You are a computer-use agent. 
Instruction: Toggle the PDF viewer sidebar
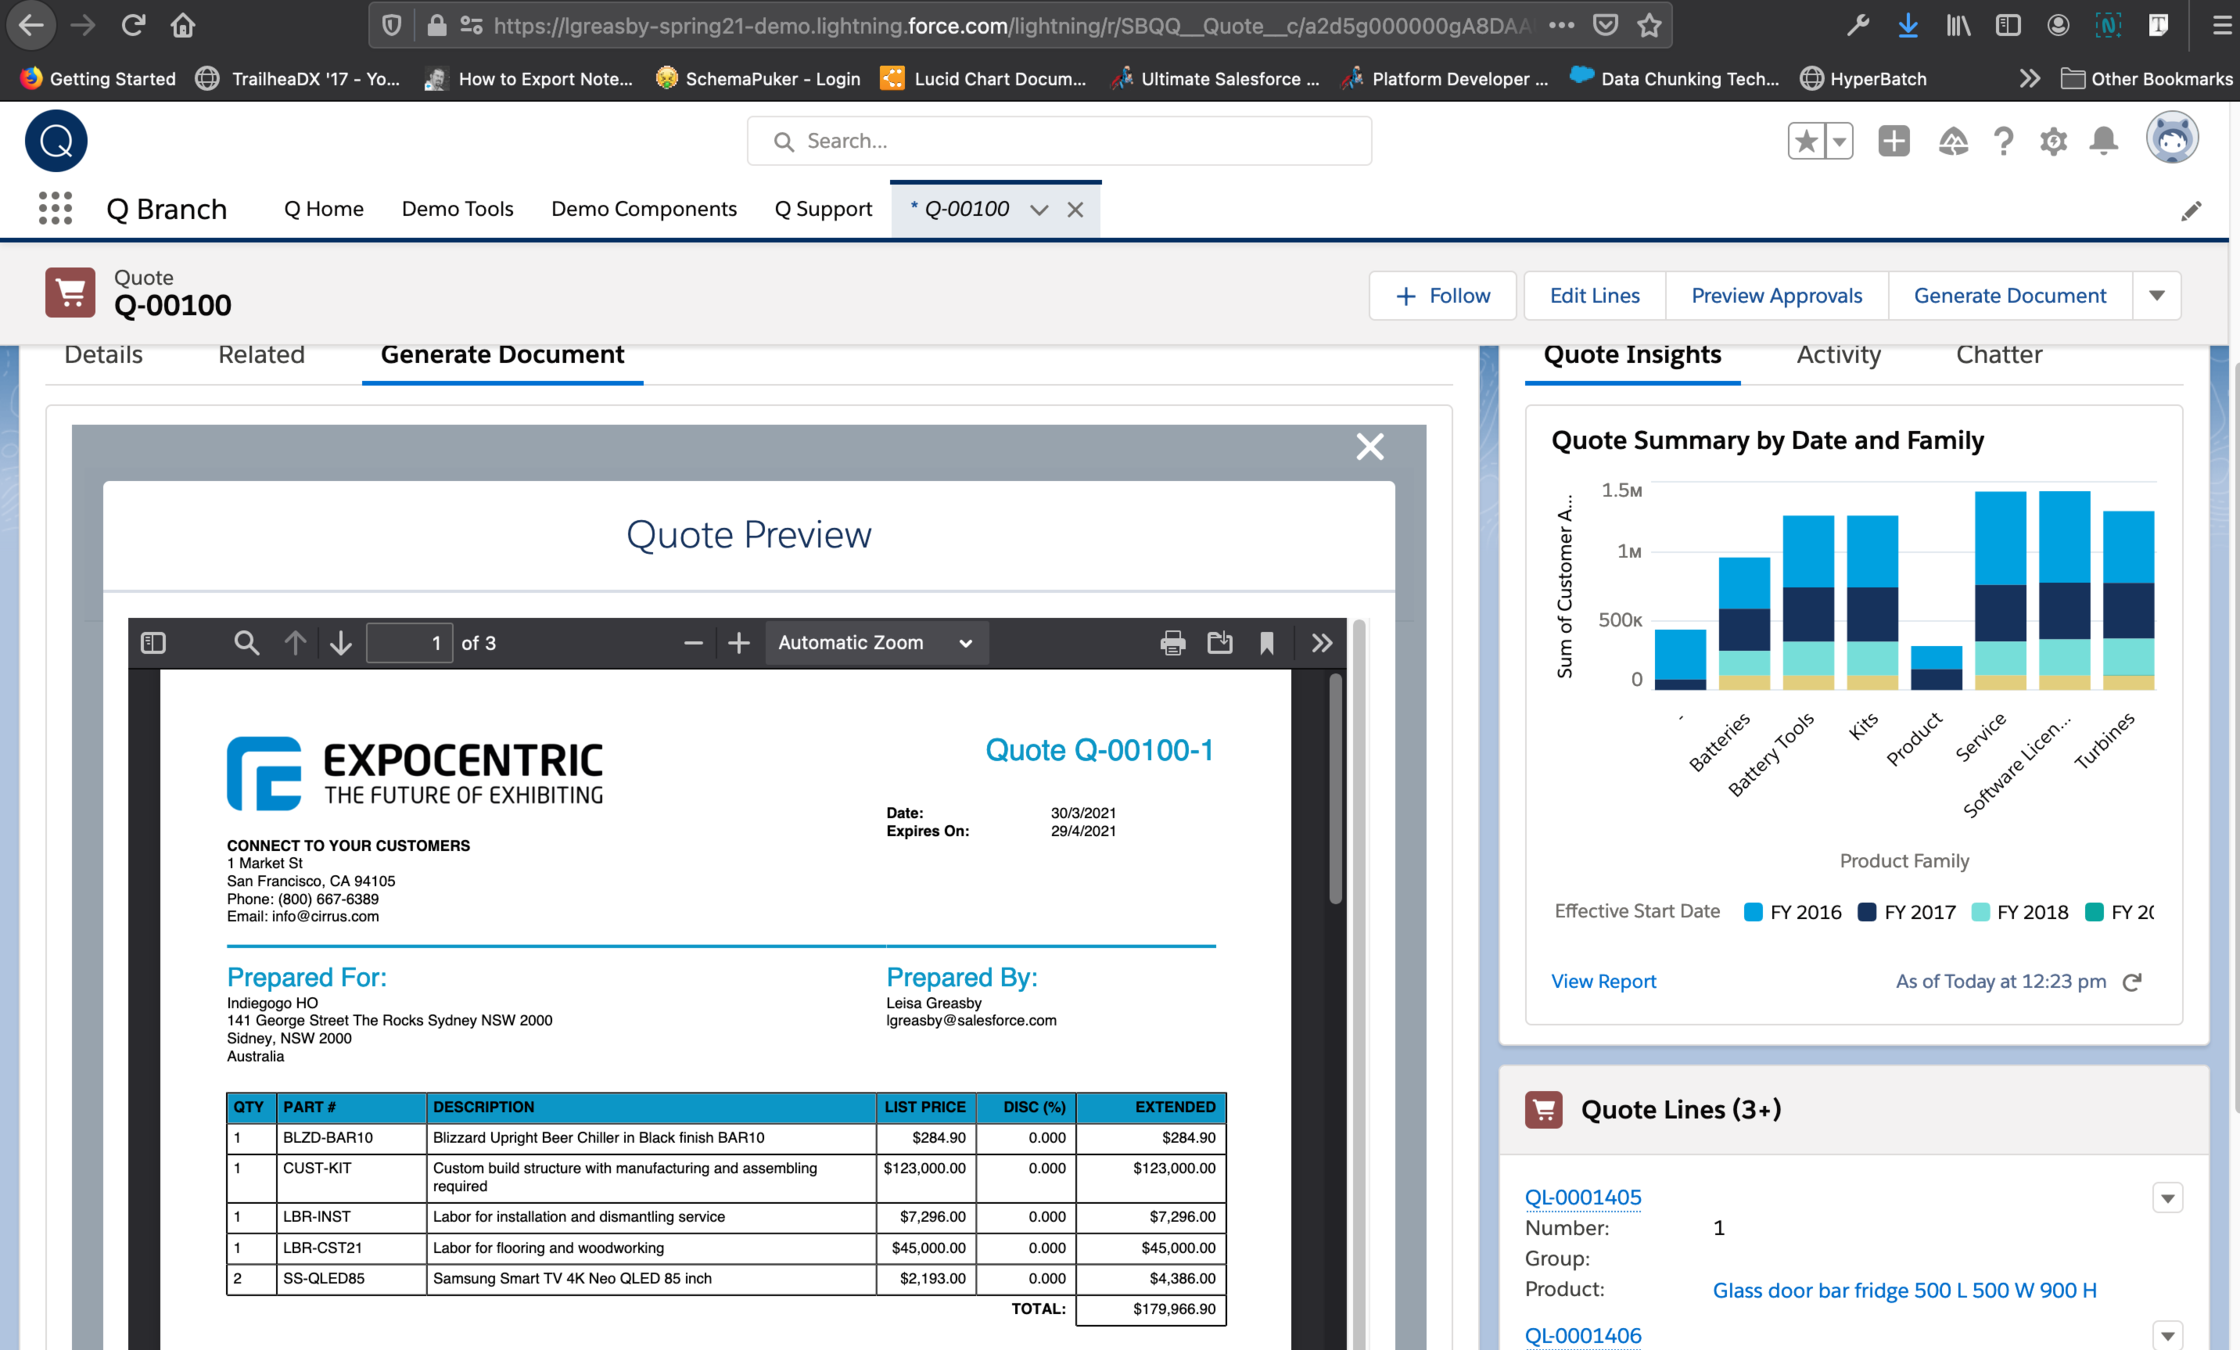click(x=153, y=642)
